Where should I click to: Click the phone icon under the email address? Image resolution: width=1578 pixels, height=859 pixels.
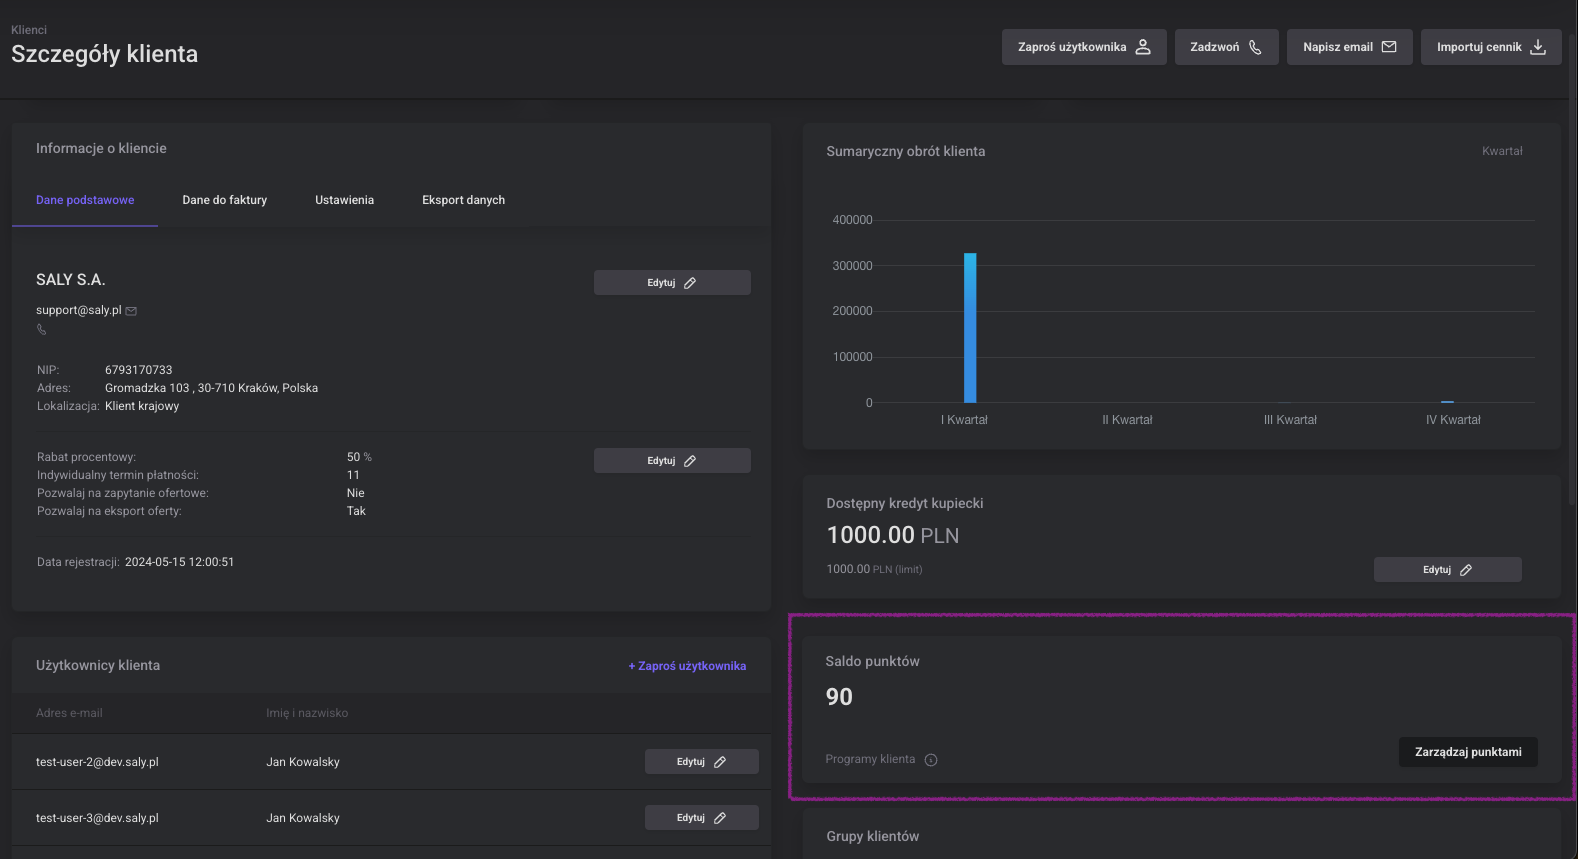pyautogui.click(x=42, y=329)
